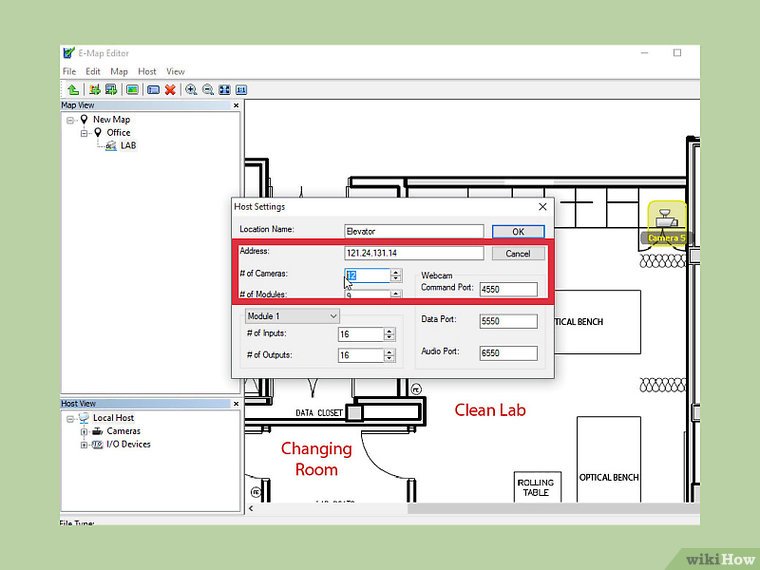Close the Map View panel
760x570 pixels.
tap(236, 105)
